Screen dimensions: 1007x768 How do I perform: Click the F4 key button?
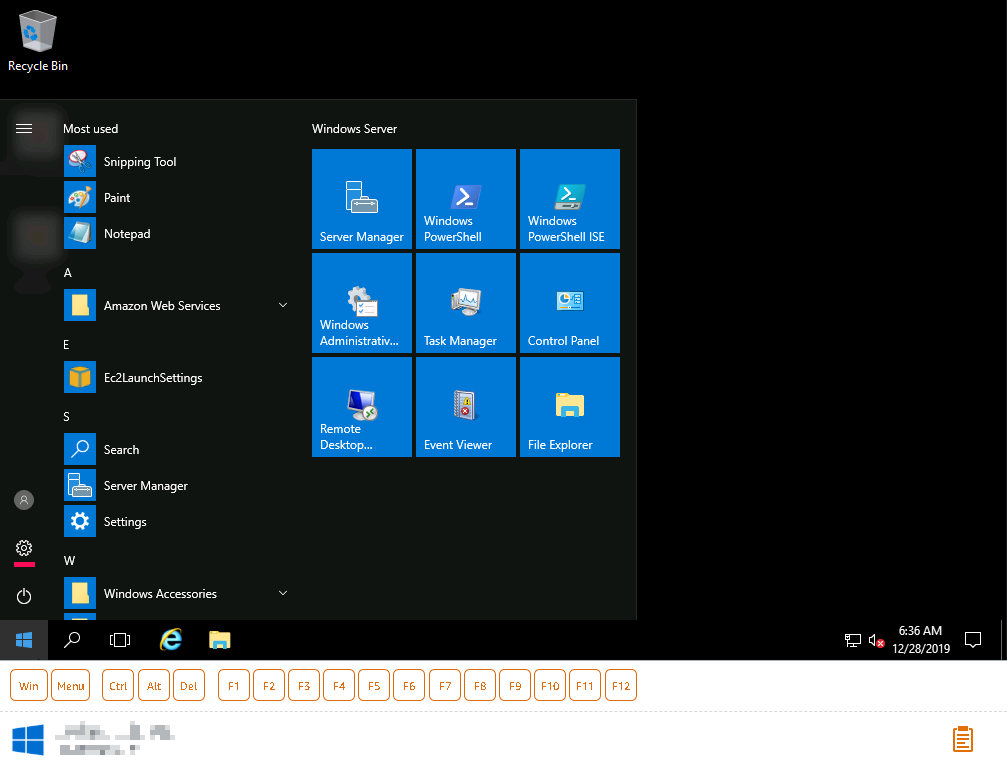coord(339,686)
